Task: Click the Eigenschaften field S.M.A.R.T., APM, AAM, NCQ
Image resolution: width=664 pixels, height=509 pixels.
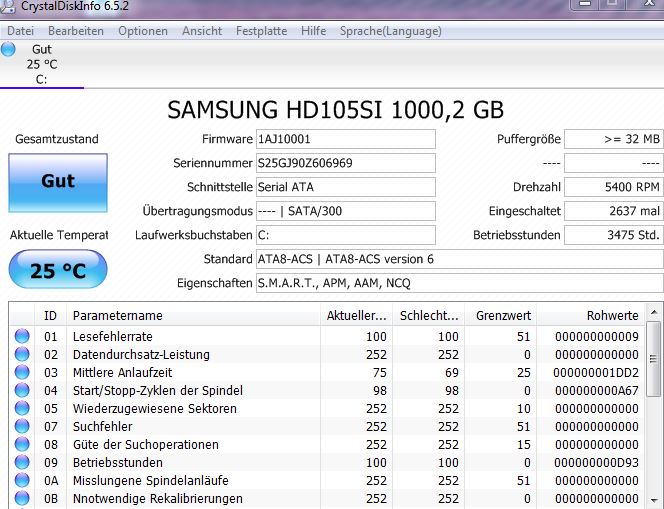Action: click(459, 283)
